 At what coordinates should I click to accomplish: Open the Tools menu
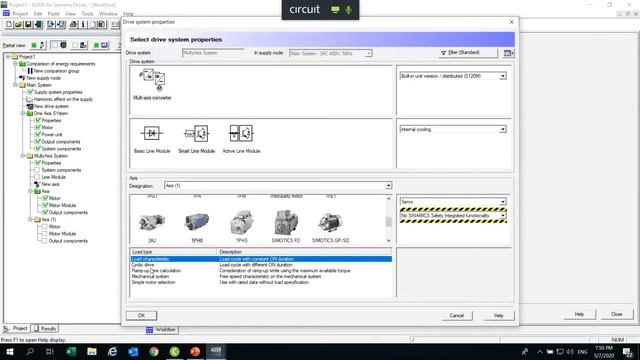(87, 14)
